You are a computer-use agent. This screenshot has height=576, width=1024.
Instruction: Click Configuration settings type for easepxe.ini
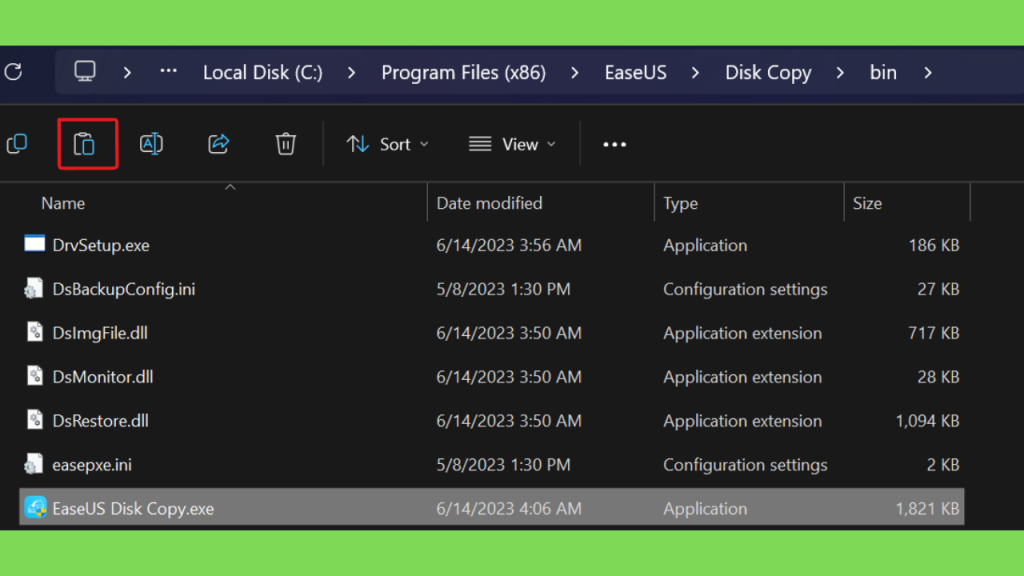pyautogui.click(x=745, y=464)
